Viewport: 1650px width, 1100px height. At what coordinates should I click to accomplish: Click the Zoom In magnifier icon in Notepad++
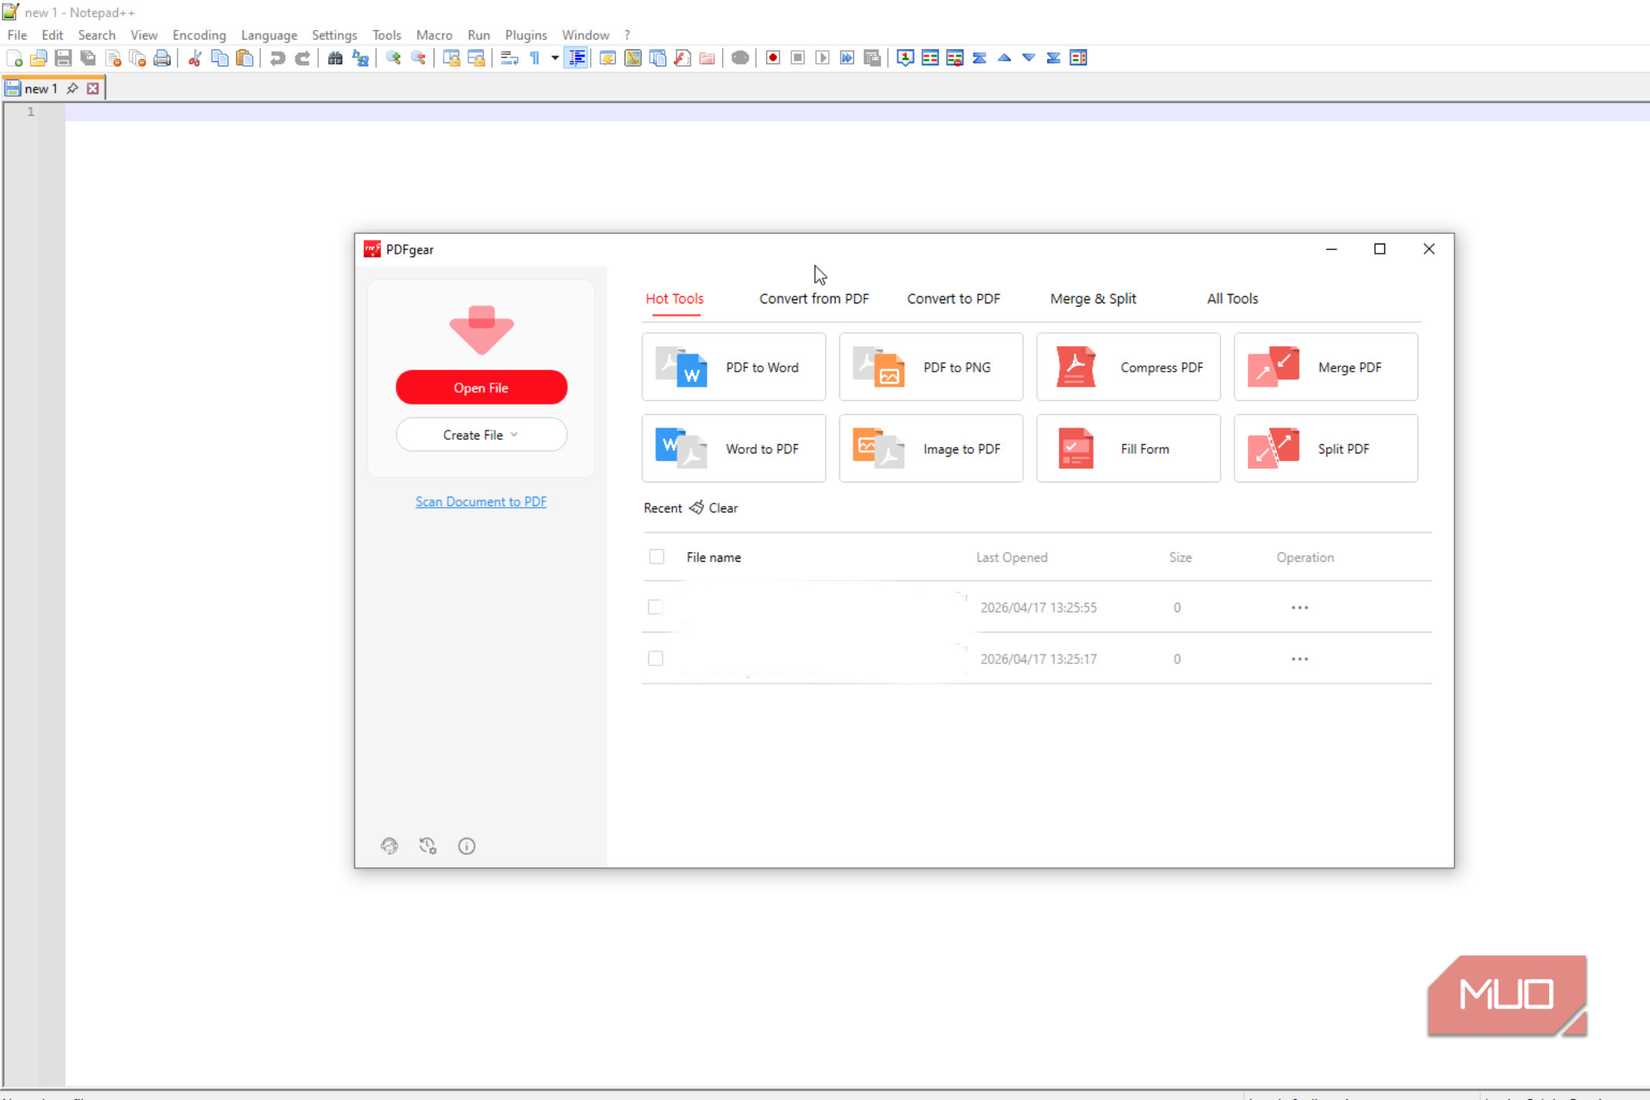393,58
